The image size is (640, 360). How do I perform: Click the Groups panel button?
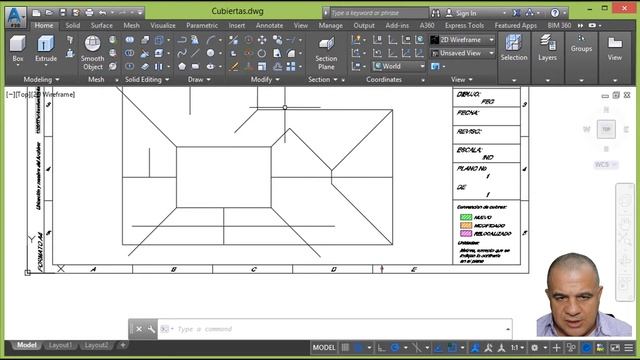(581, 44)
